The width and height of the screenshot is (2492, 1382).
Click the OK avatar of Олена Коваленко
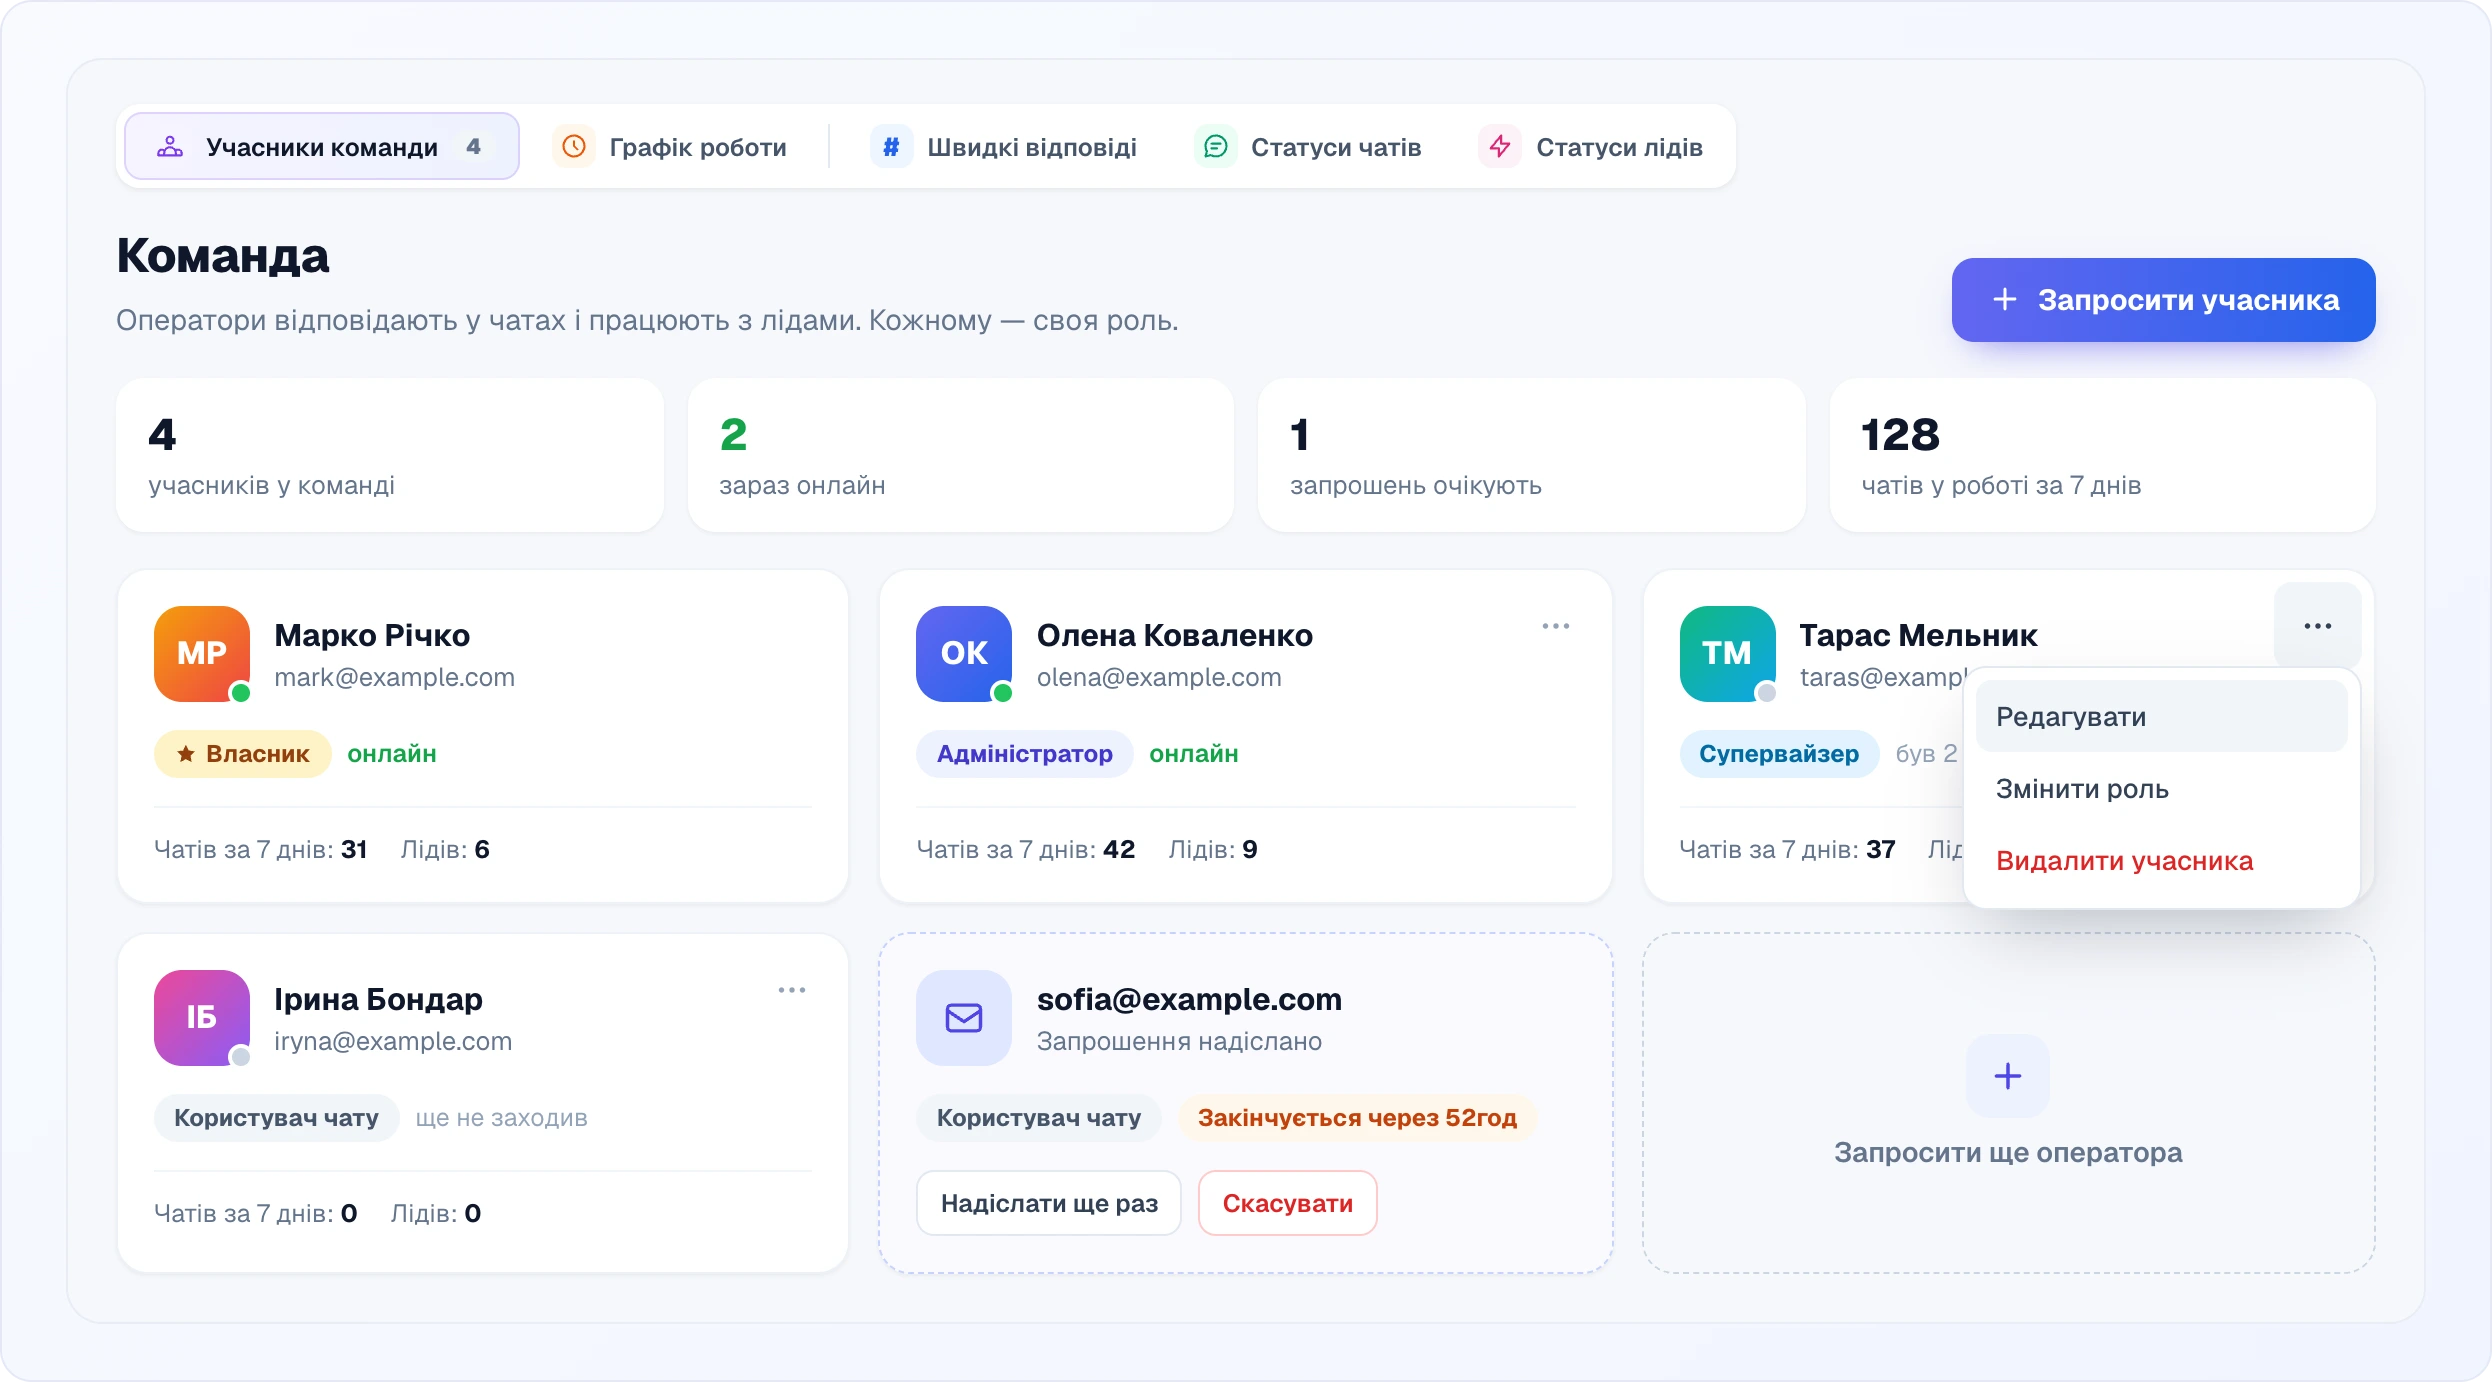[964, 653]
